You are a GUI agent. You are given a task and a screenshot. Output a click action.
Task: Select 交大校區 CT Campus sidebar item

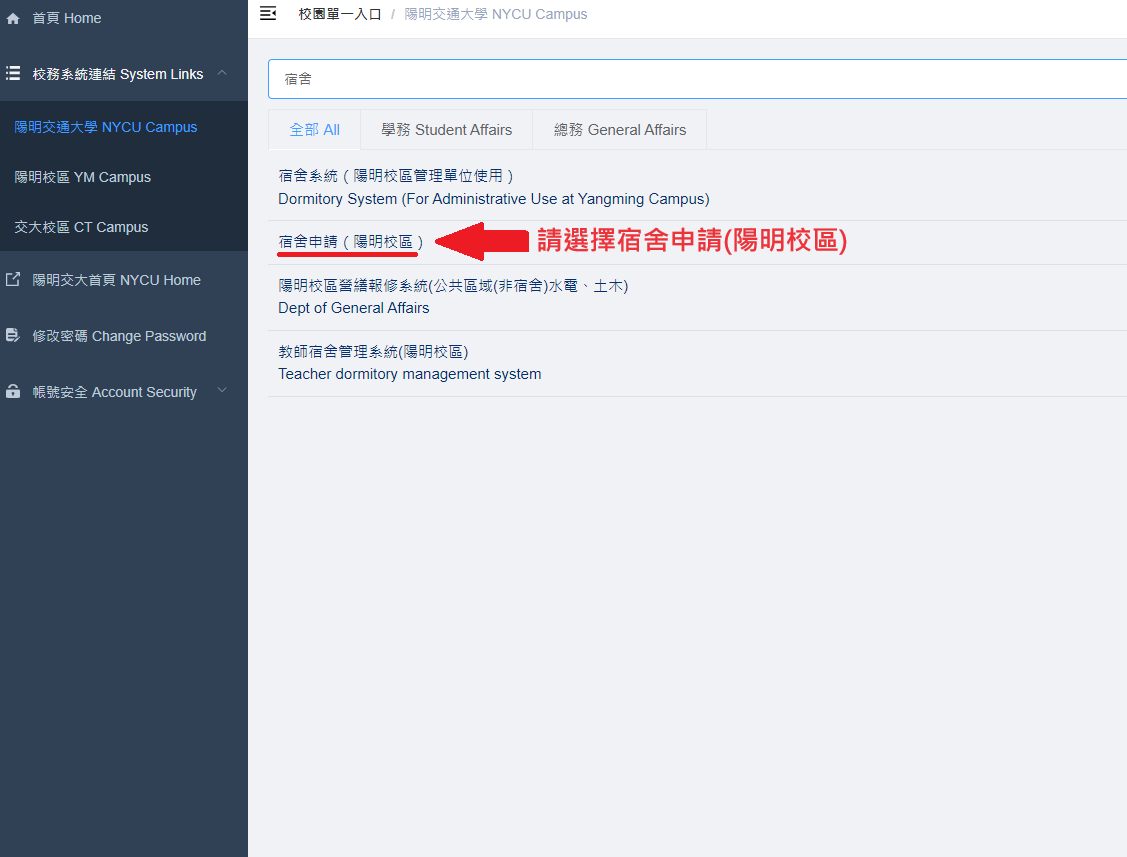pos(81,227)
